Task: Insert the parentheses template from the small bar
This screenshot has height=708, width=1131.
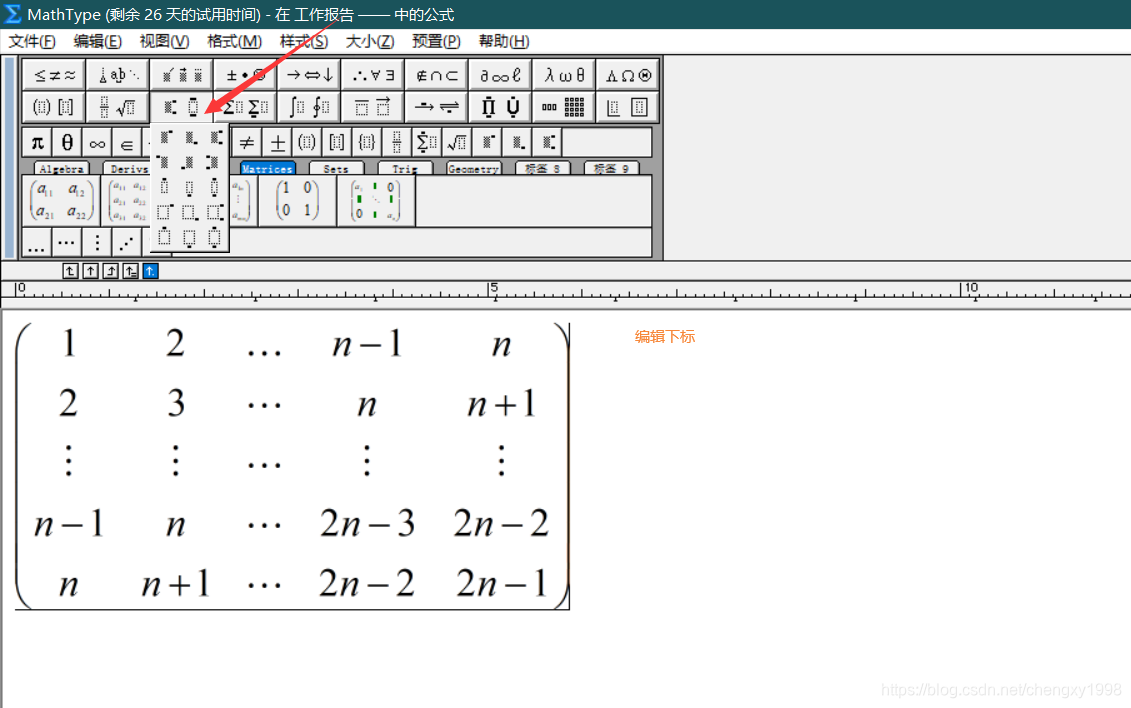Action: pos(307,143)
